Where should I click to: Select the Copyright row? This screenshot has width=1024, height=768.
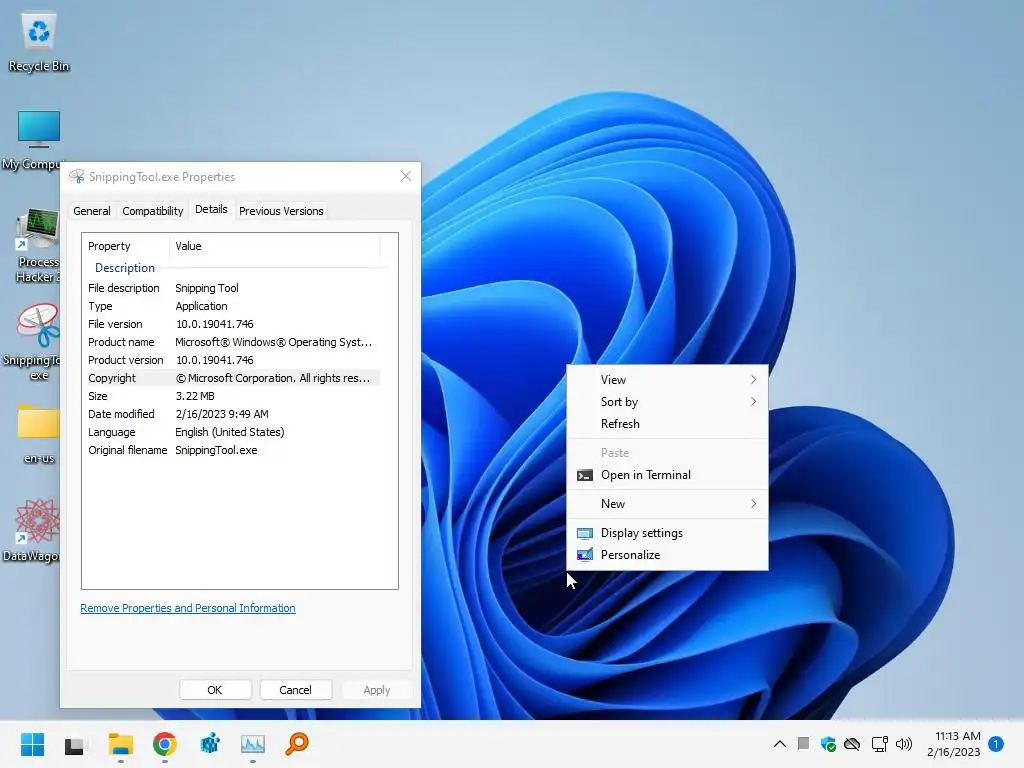(x=233, y=378)
